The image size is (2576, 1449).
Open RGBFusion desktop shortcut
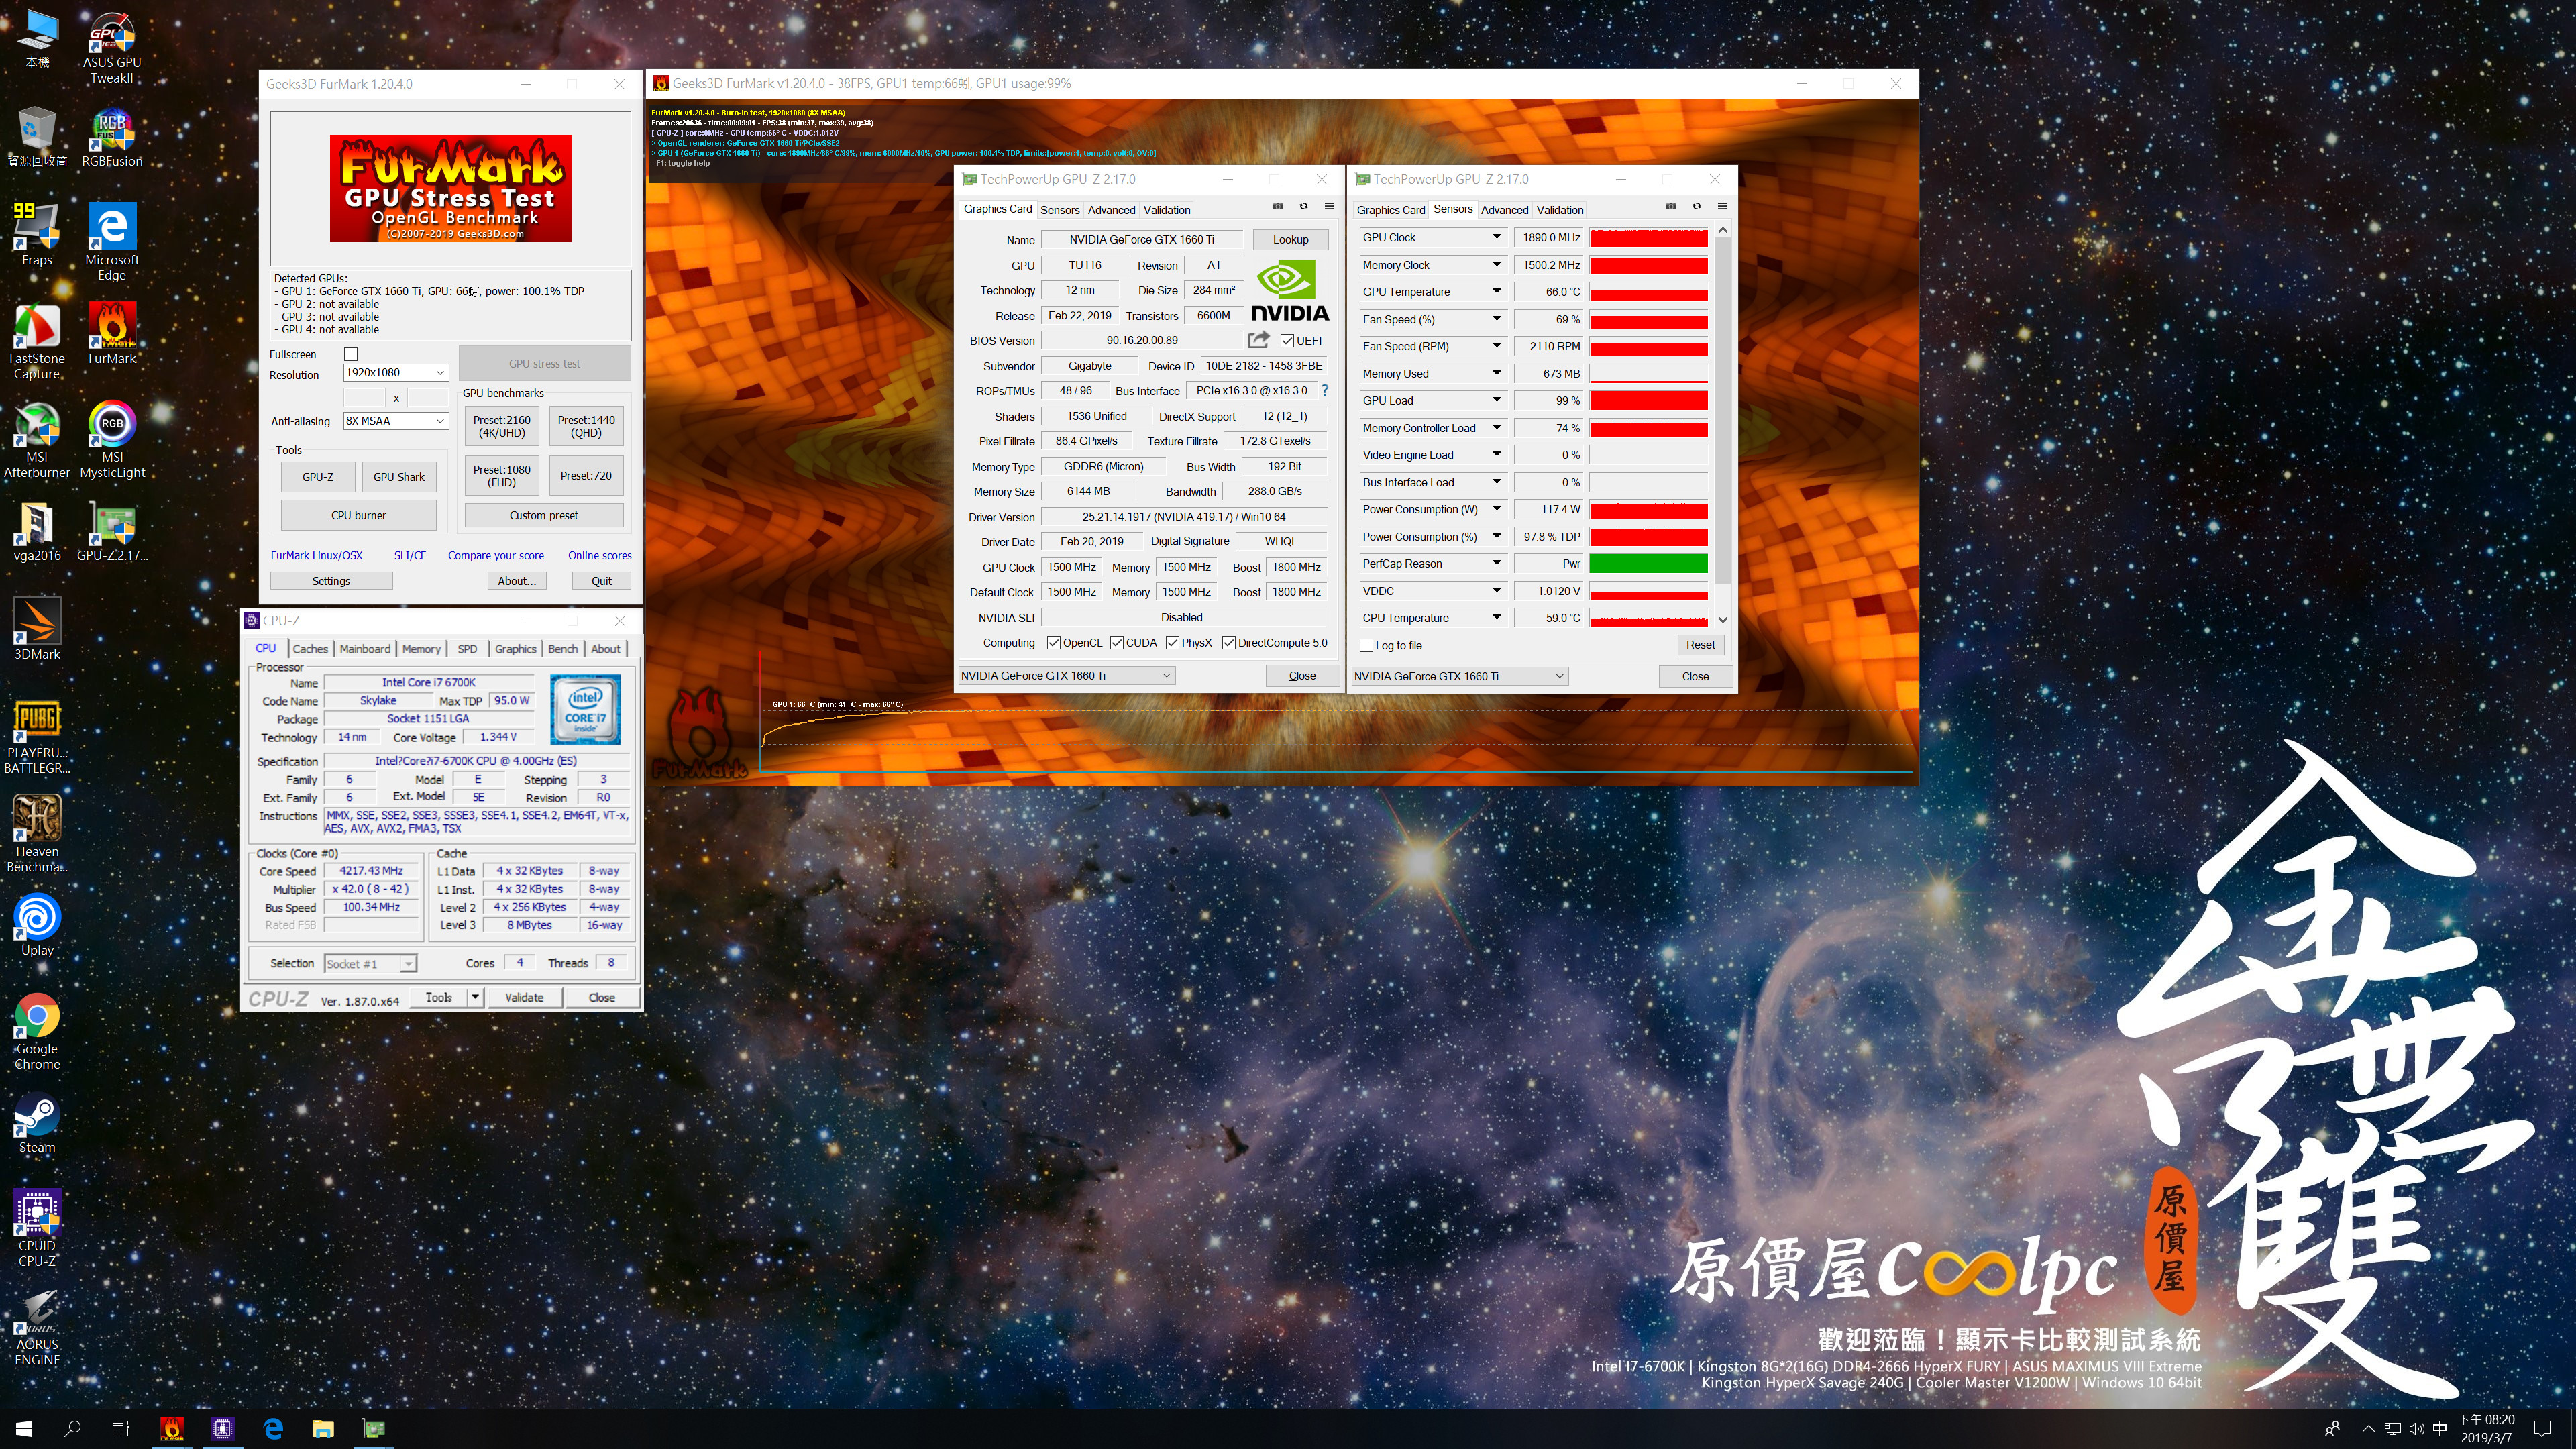click(x=112, y=138)
